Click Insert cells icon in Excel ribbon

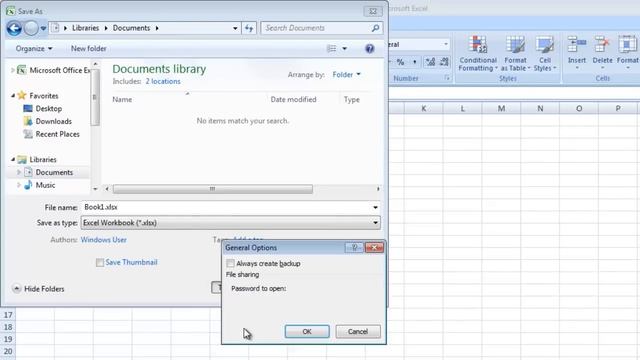[x=577, y=44]
